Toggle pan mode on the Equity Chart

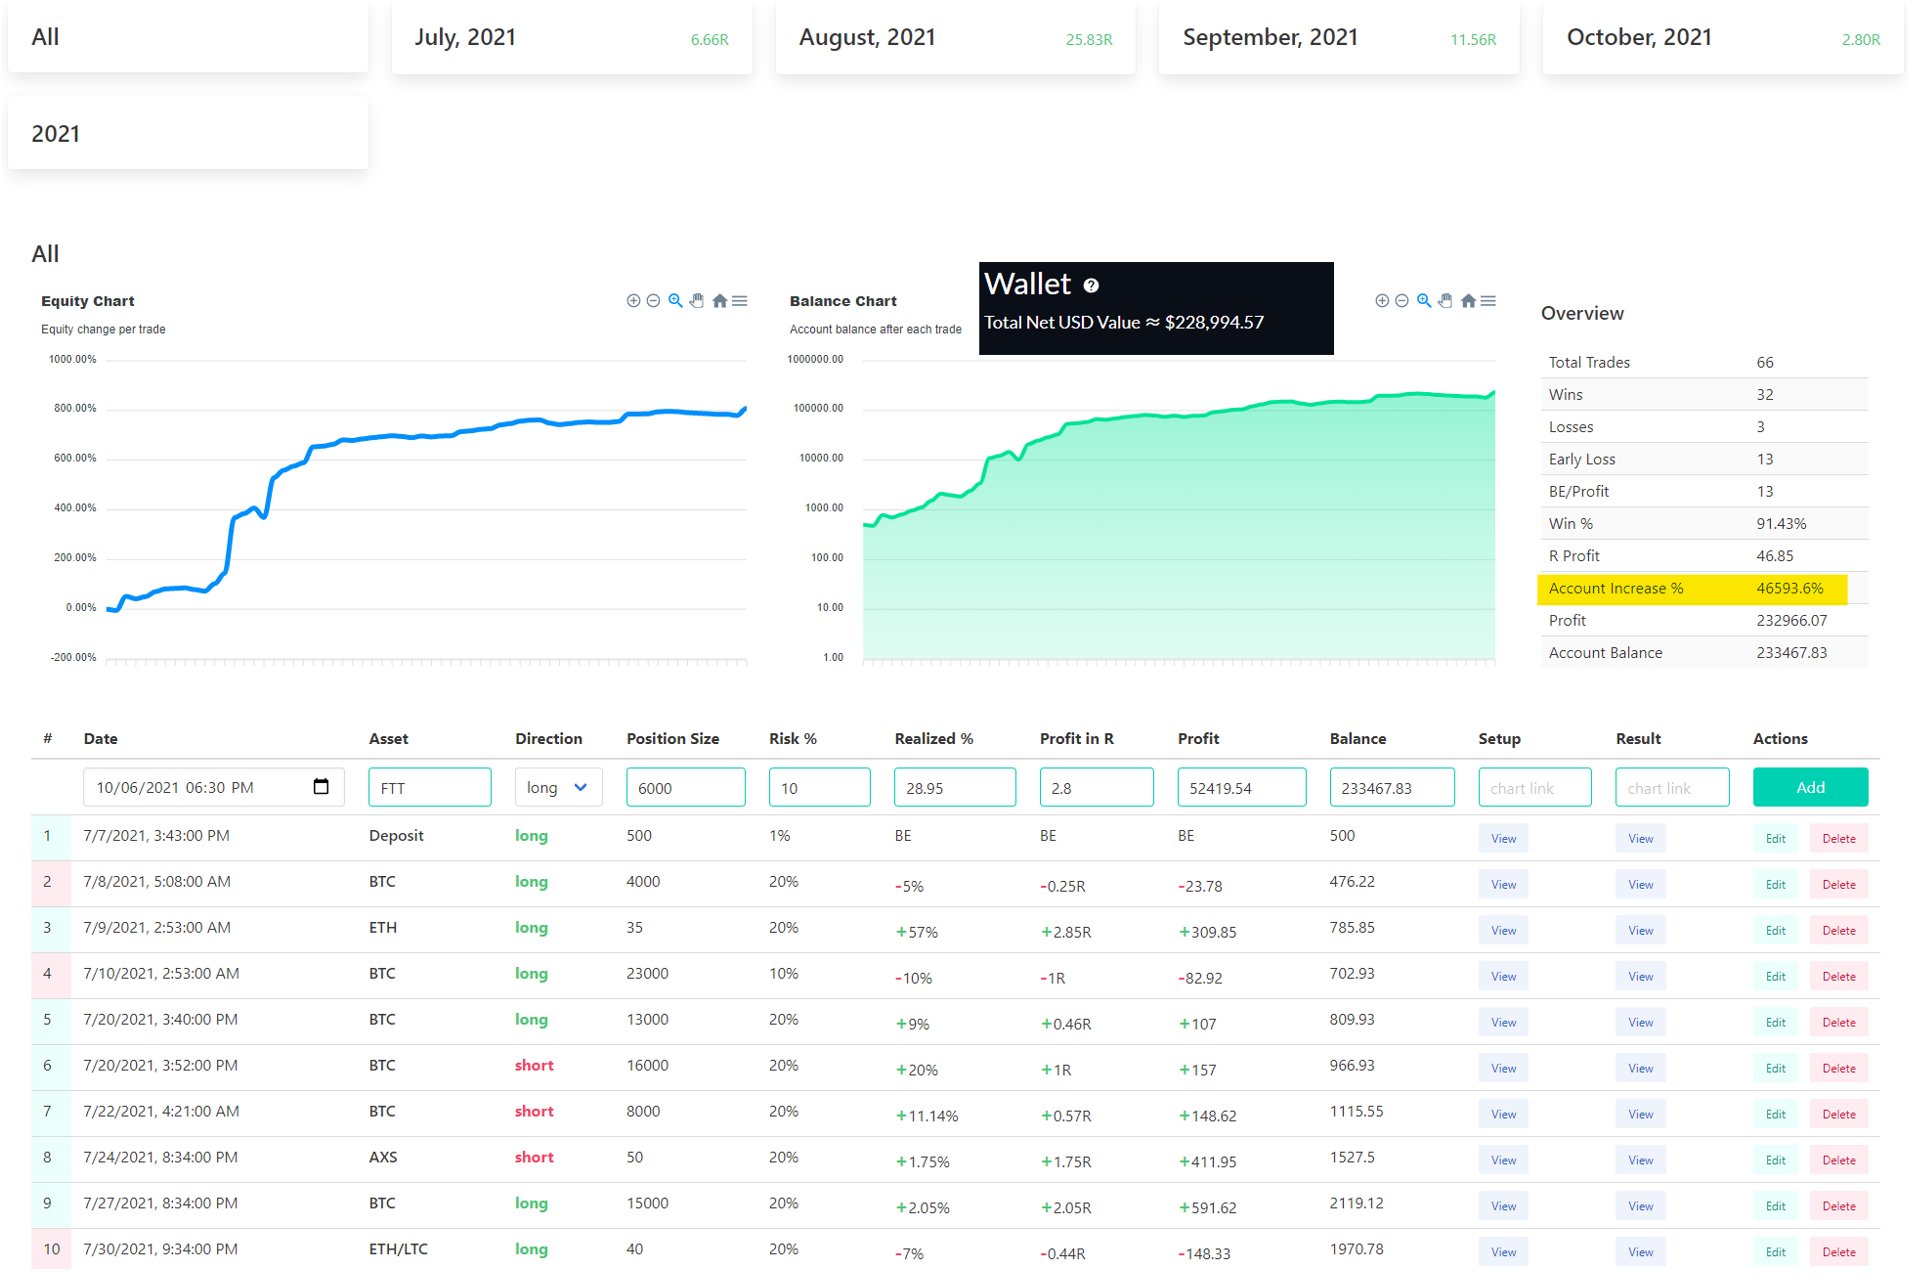tap(696, 300)
